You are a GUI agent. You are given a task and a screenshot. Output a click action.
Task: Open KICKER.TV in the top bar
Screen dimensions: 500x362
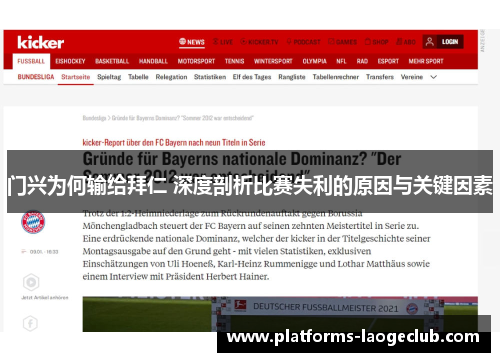(x=259, y=42)
